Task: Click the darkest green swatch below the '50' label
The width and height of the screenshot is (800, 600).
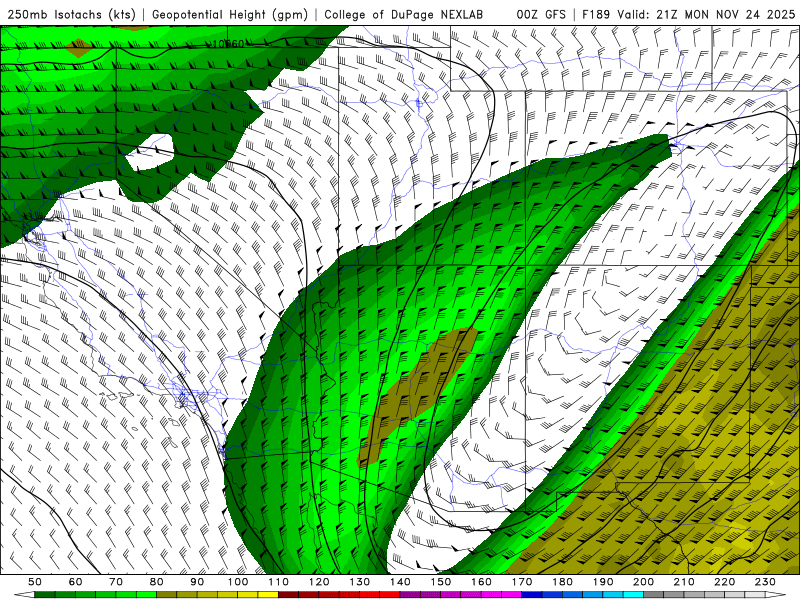Action: (x=45, y=595)
